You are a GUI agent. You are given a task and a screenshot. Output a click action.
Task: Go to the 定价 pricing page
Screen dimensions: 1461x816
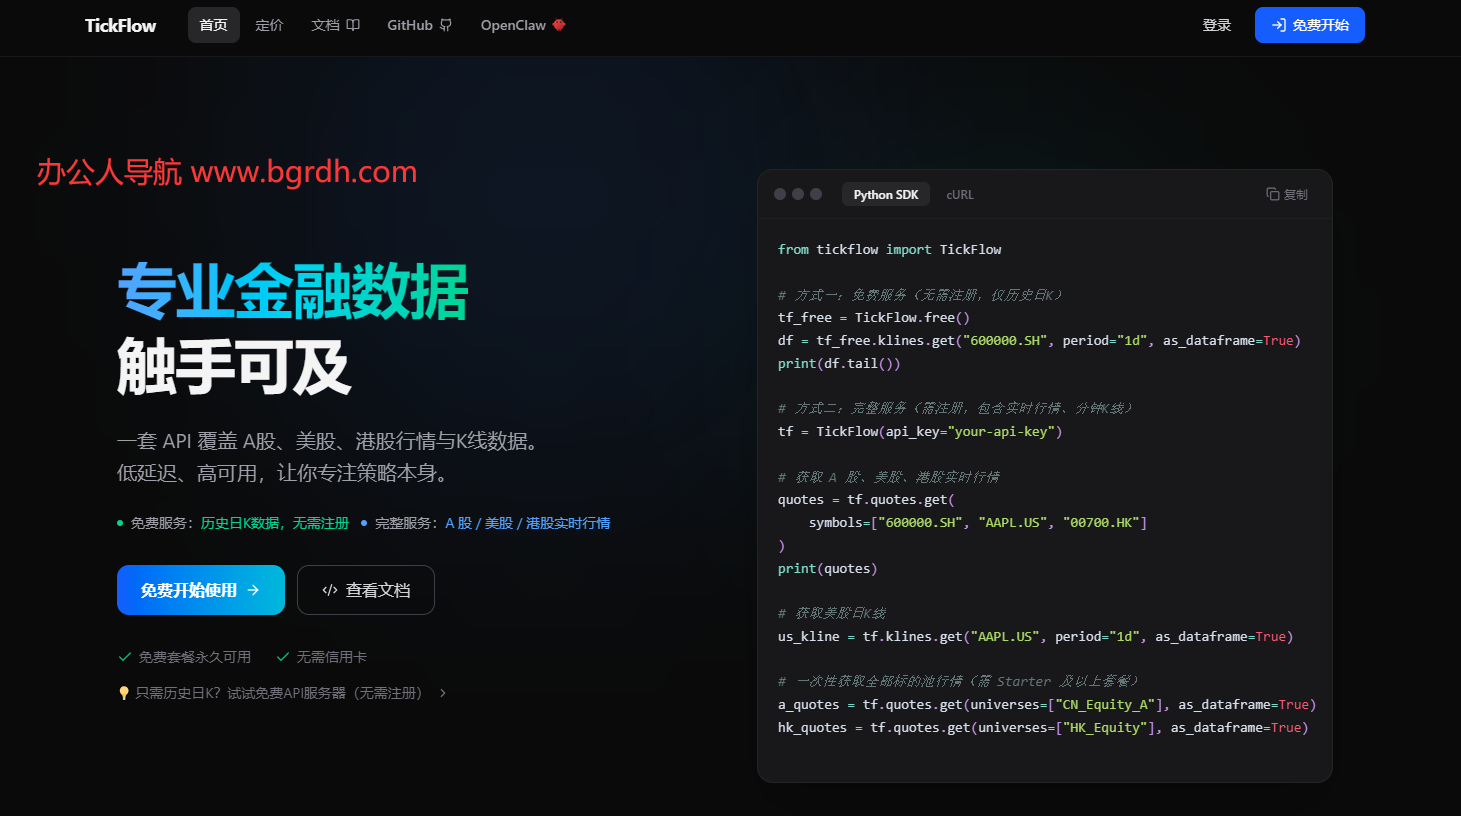coord(269,25)
